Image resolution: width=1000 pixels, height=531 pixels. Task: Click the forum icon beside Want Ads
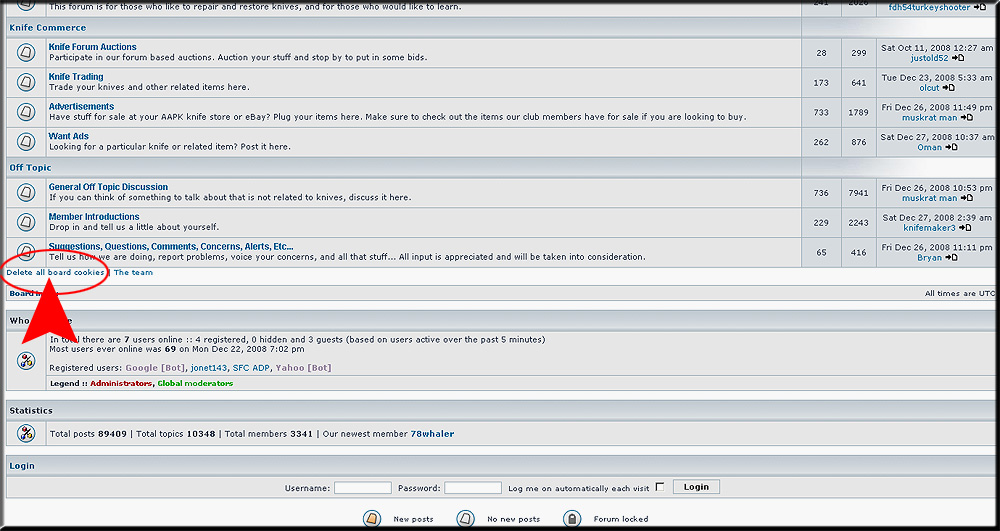(x=26, y=142)
